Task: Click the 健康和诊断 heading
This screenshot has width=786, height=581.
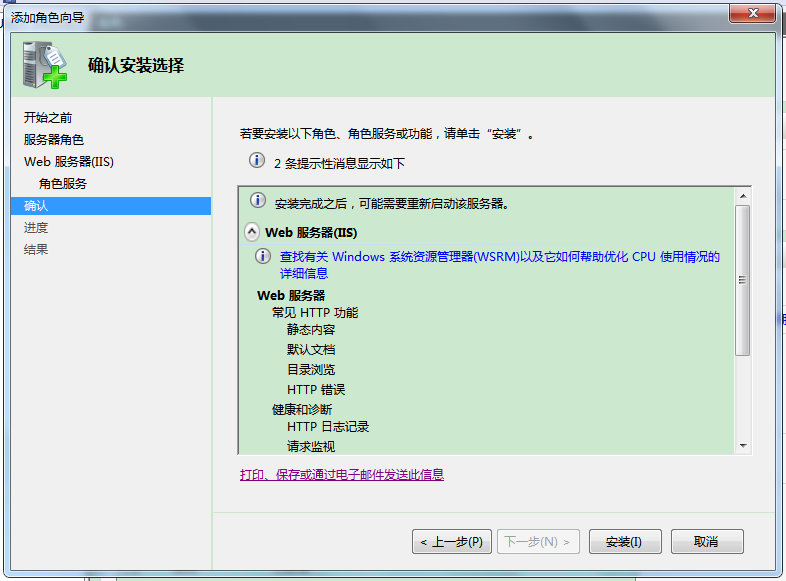Action: click(302, 410)
